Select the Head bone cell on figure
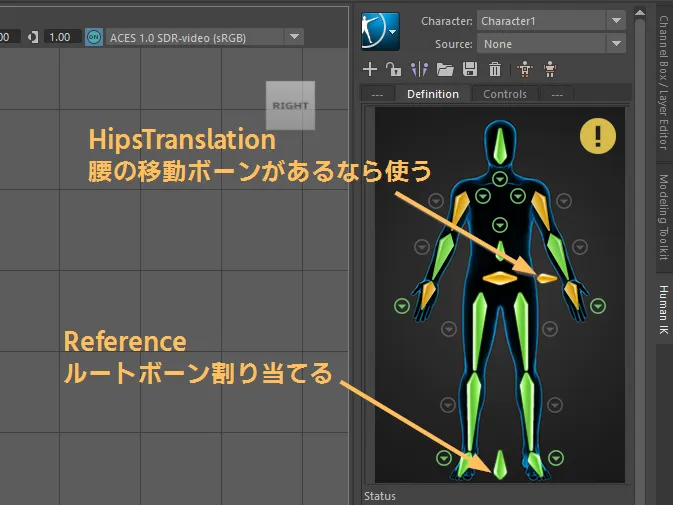Viewport: 673px width, 505px height. (500, 145)
